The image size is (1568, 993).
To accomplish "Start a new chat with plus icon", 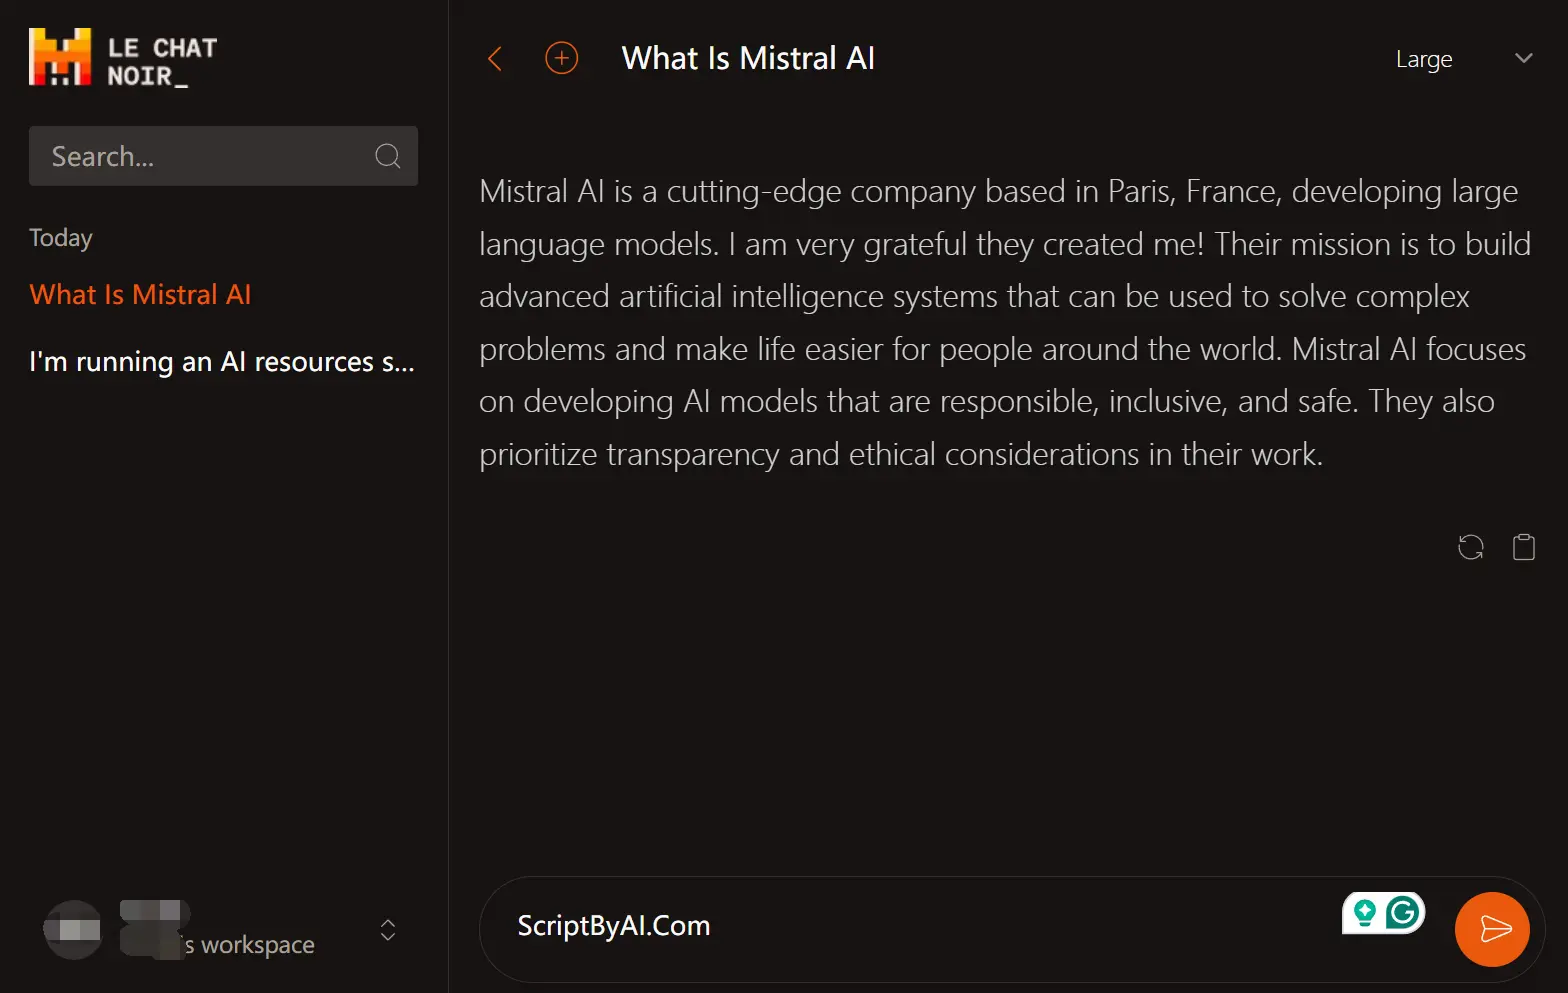I will click(561, 59).
